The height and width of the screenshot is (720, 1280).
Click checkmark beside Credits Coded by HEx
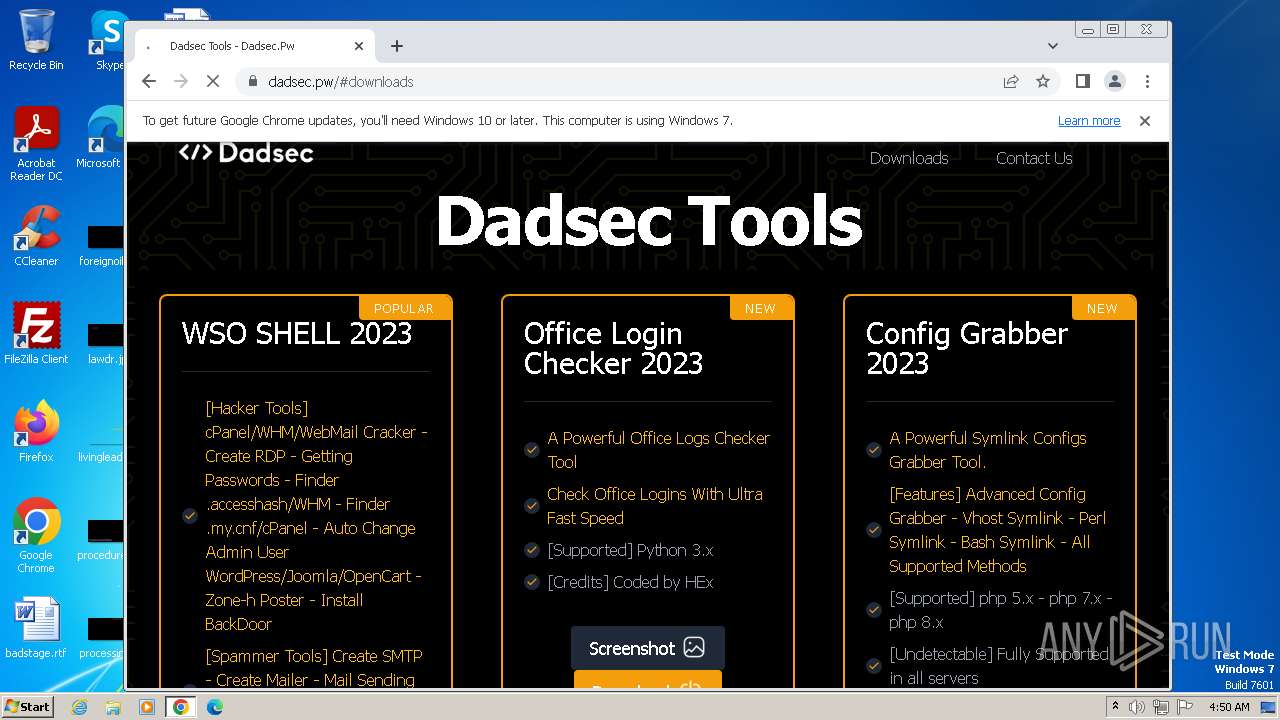(532, 582)
